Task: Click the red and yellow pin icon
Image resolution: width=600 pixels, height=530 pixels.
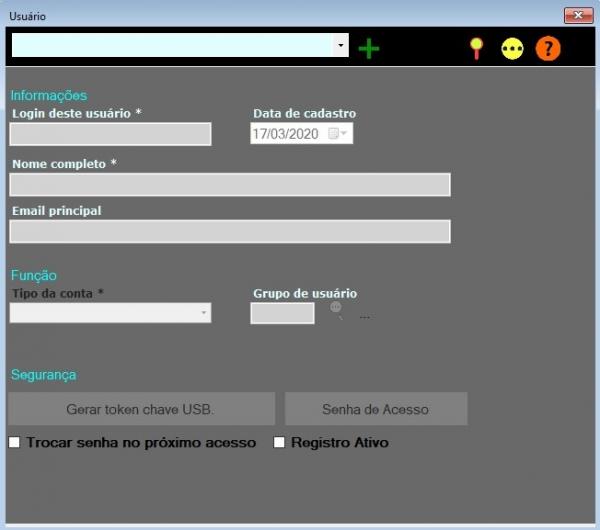Action: (x=476, y=48)
